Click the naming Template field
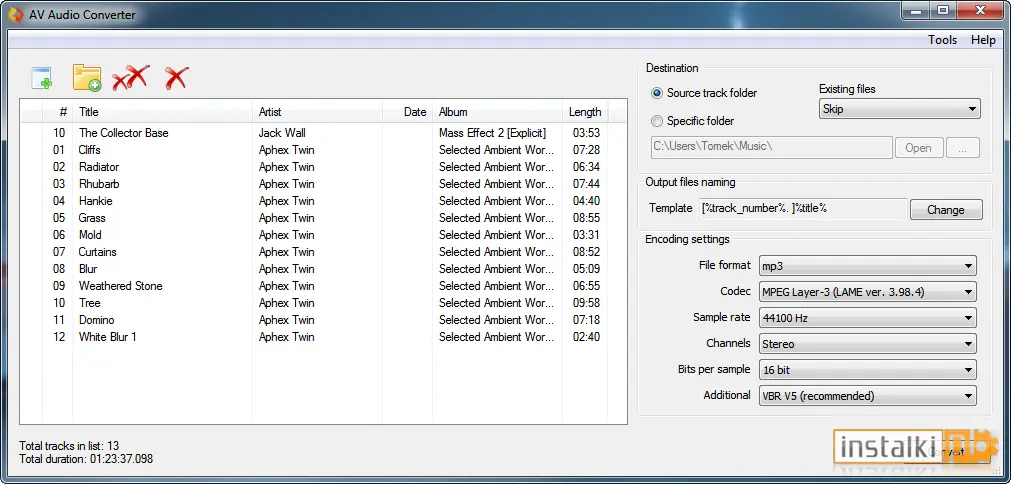1011x484 pixels. pos(803,209)
